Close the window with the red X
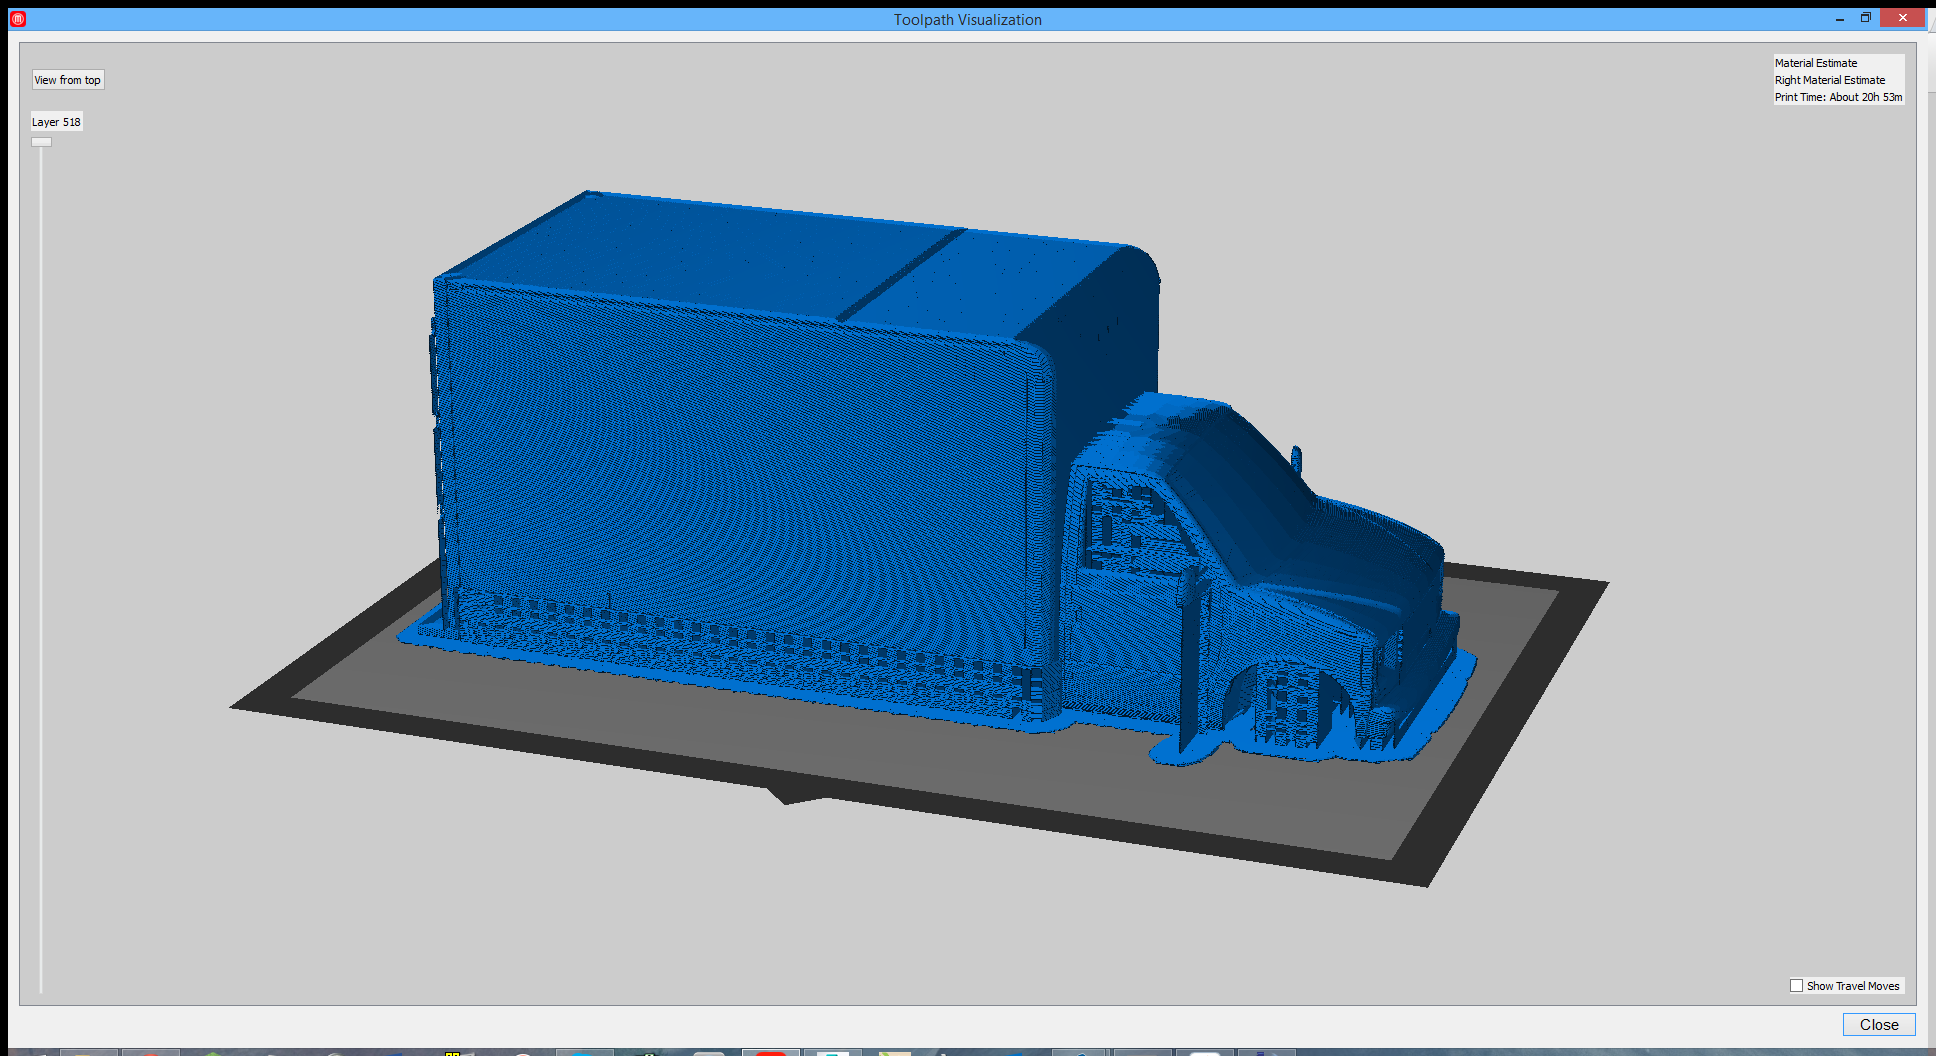The width and height of the screenshot is (1936, 1056). (1902, 18)
